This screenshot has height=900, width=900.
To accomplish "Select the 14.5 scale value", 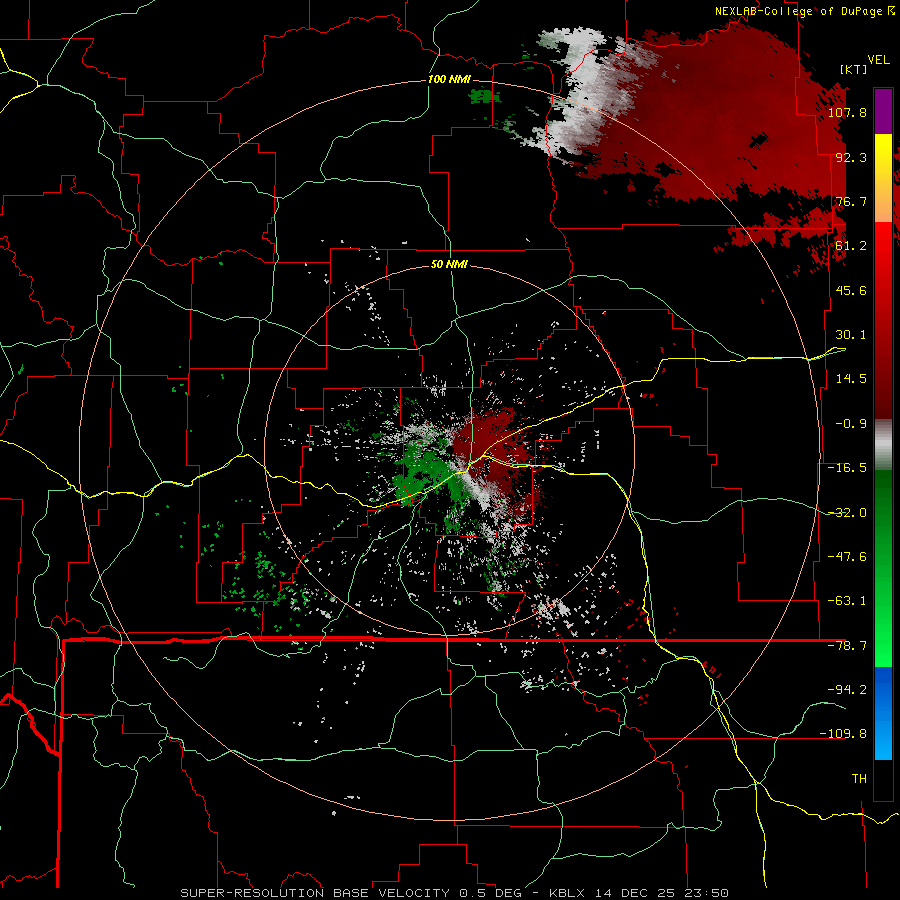I will pyautogui.click(x=851, y=379).
